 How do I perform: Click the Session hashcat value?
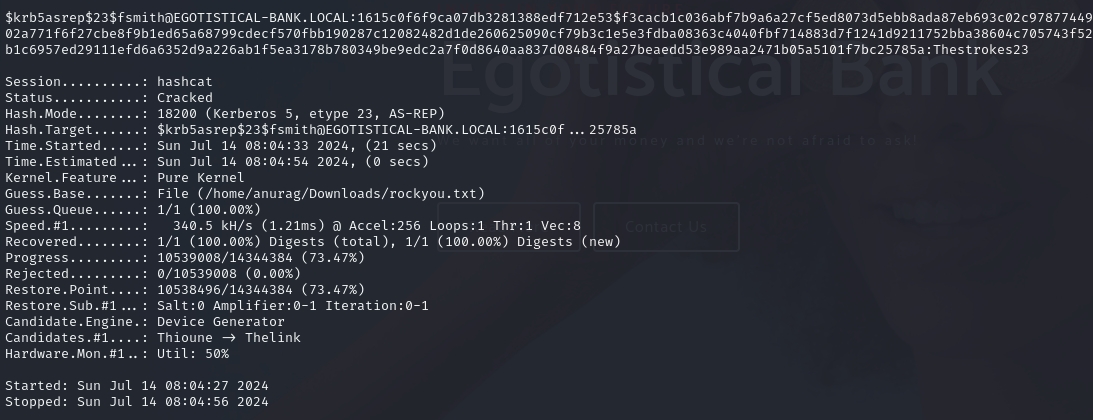pyautogui.click(x=185, y=82)
